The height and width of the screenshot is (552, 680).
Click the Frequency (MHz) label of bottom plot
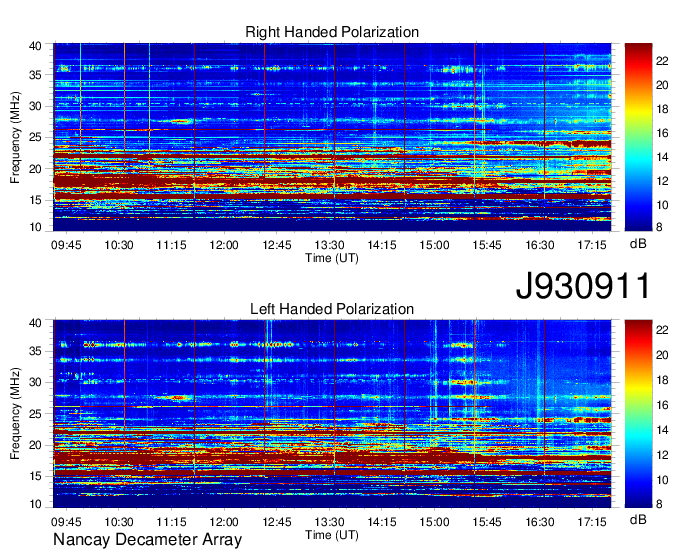(x=15, y=414)
